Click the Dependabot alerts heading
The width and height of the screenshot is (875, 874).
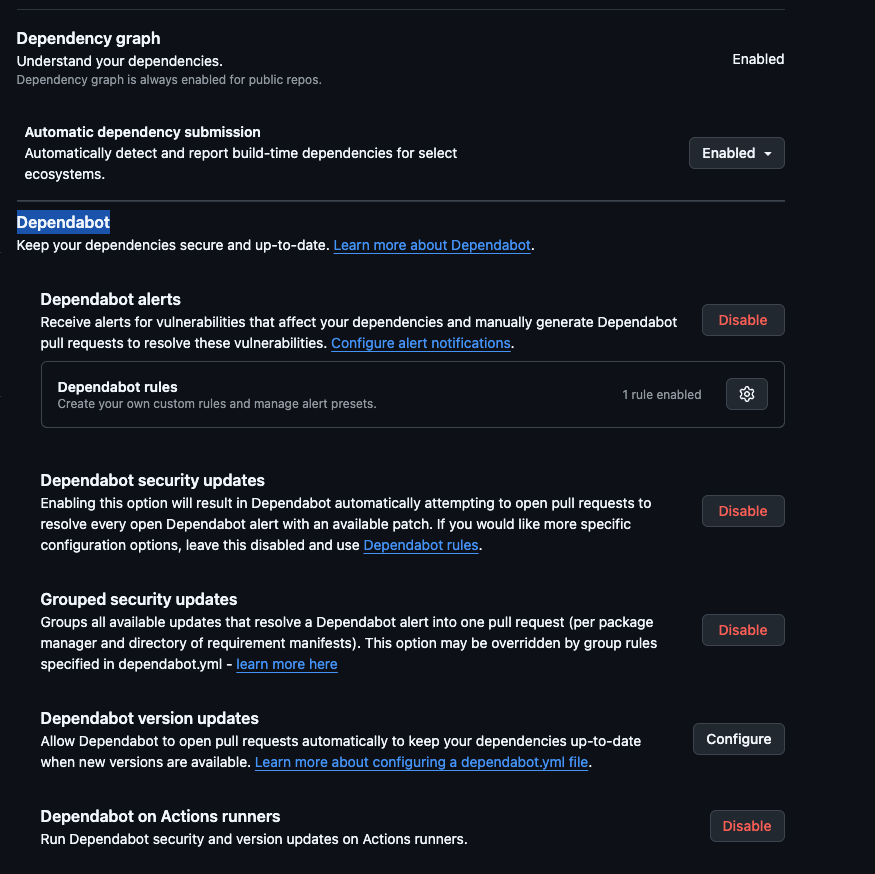(x=110, y=299)
